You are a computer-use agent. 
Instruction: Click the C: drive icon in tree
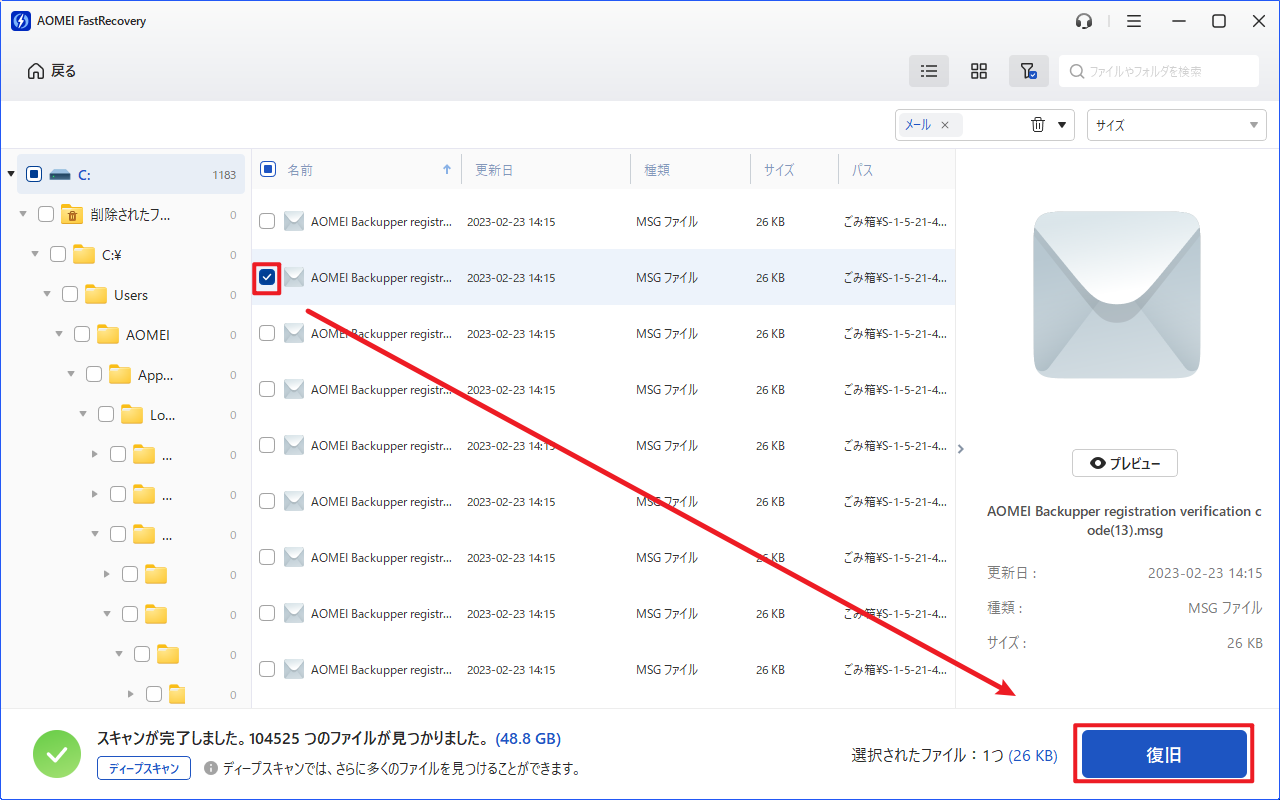[x=60, y=174]
